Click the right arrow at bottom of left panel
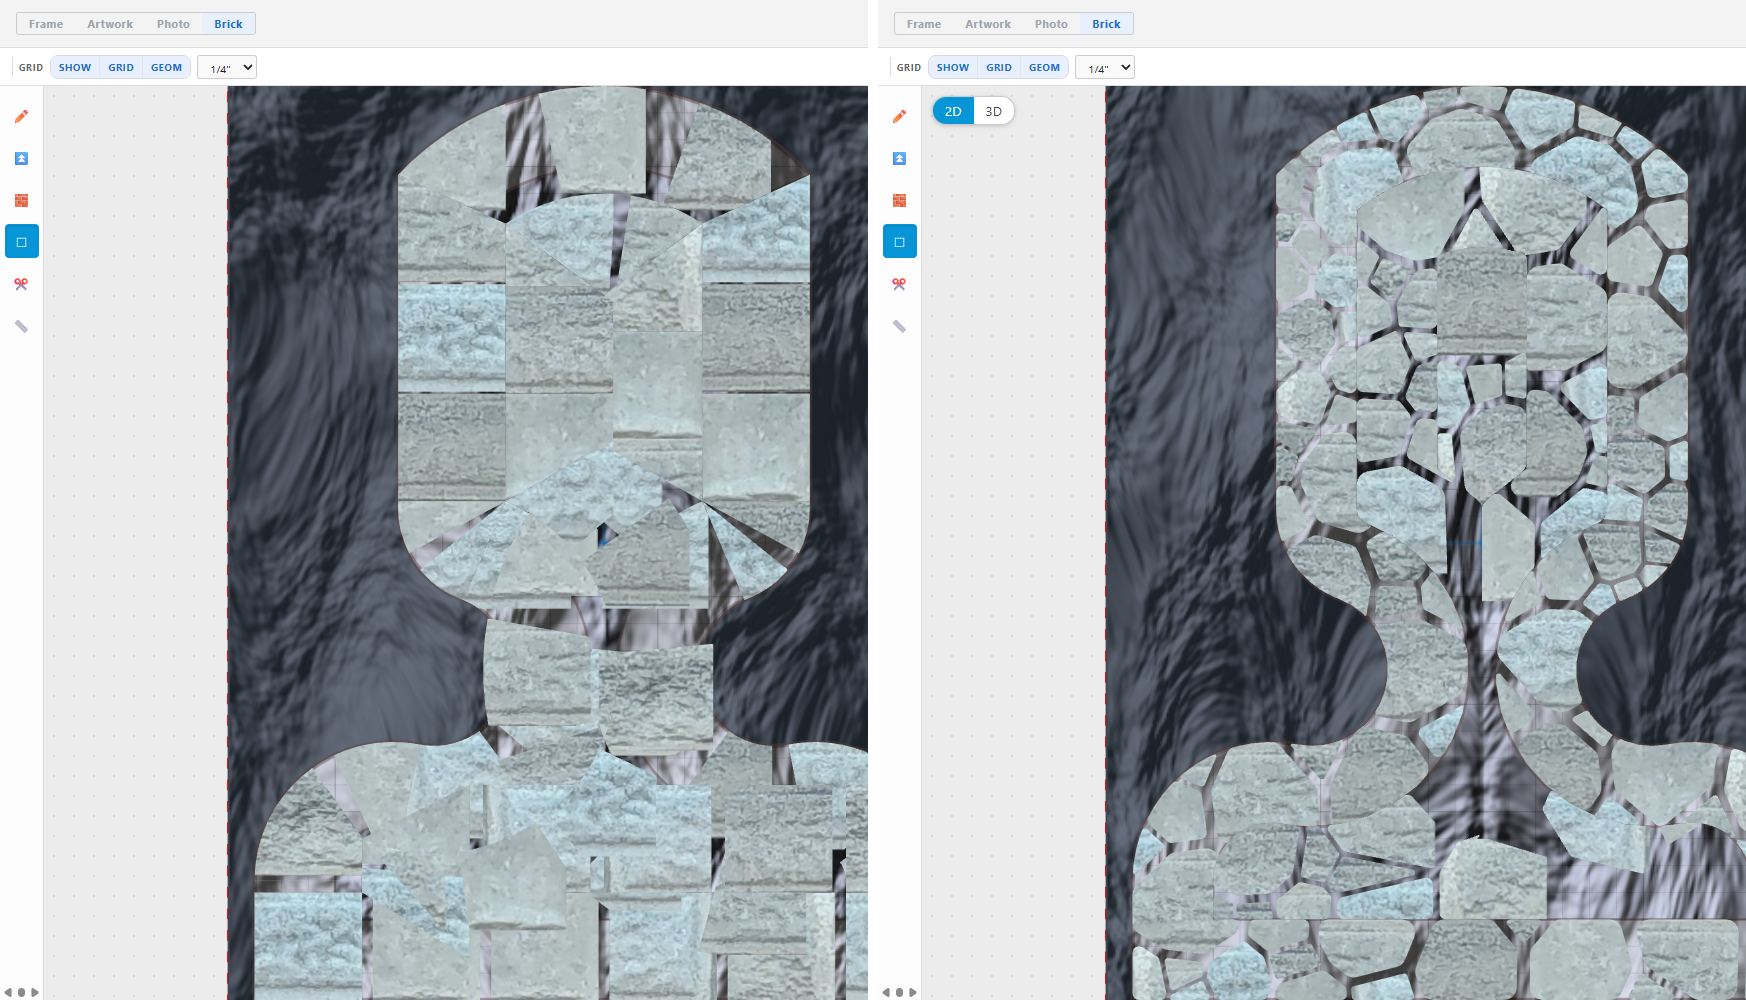The height and width of the screenshot is (1000, 1746). [x=35, y=993]
